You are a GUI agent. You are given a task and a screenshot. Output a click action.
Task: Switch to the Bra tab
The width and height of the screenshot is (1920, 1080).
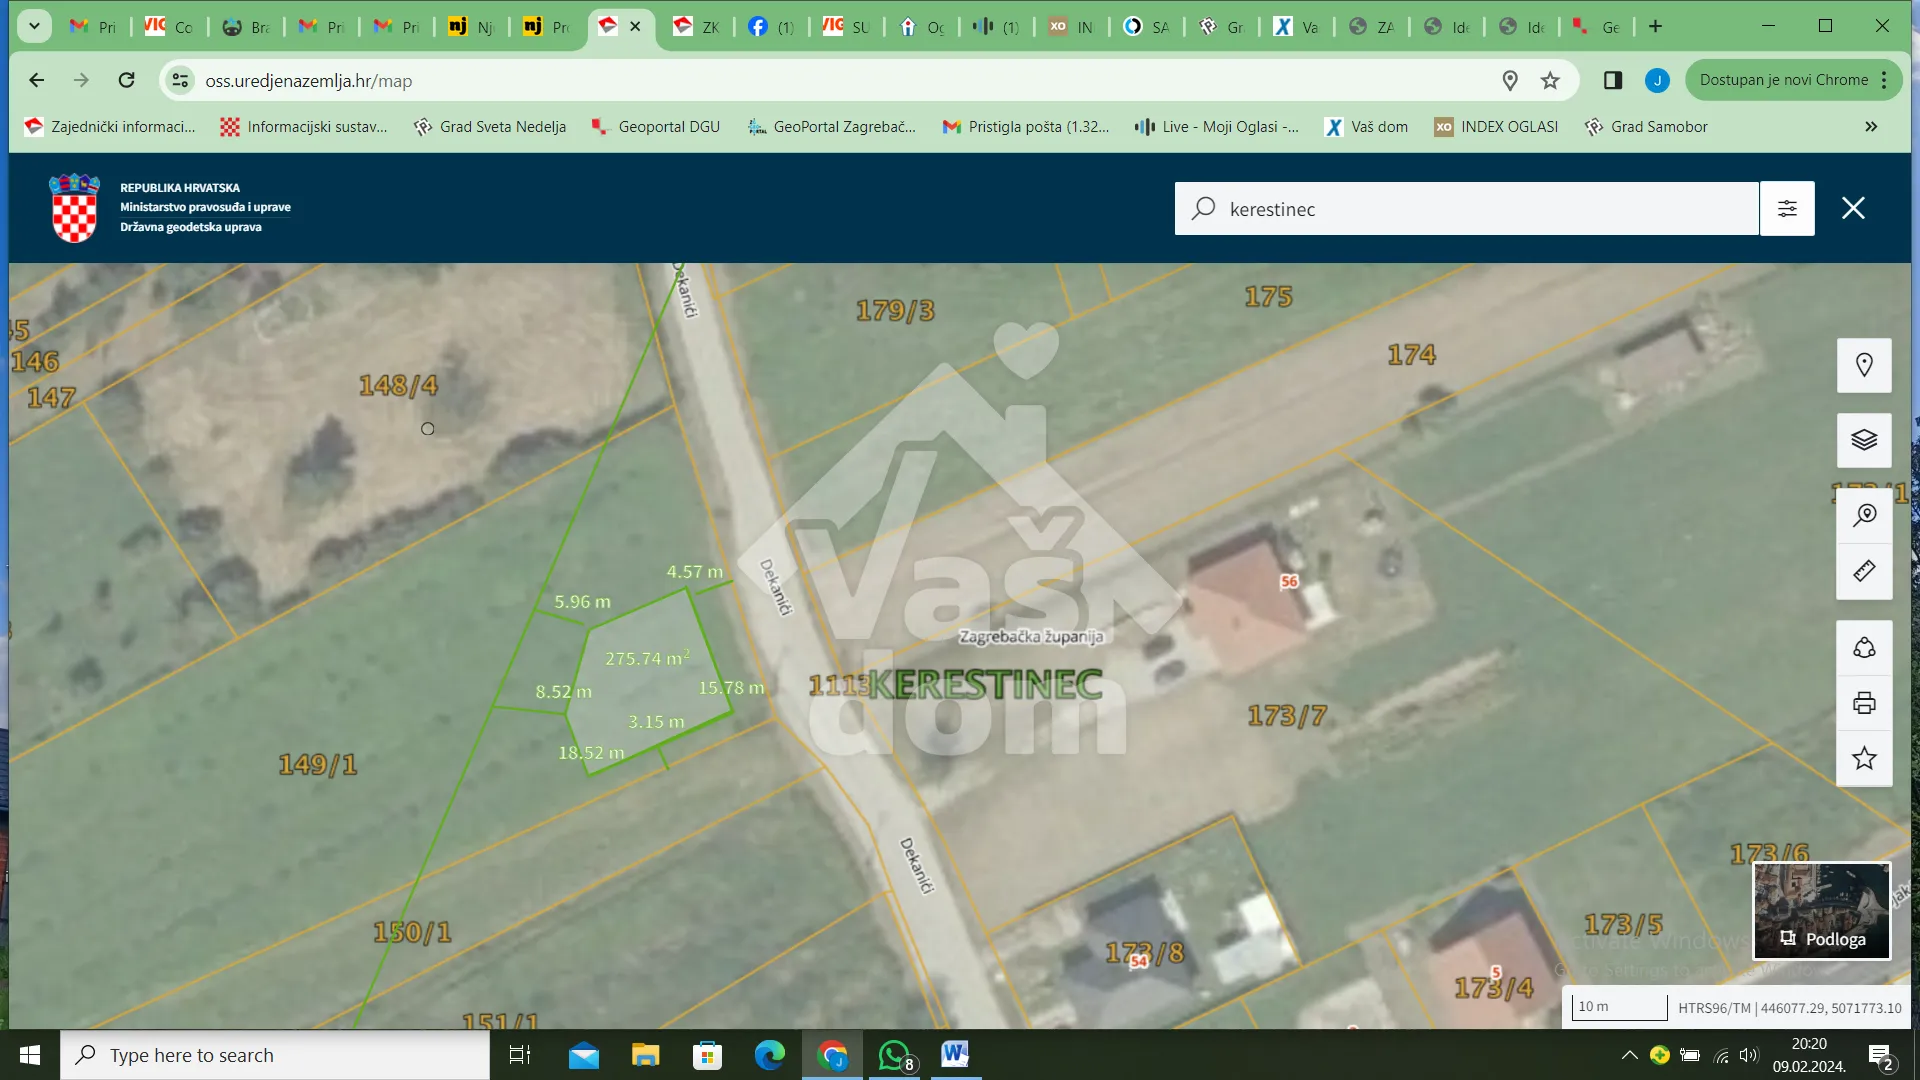[246, 27]
